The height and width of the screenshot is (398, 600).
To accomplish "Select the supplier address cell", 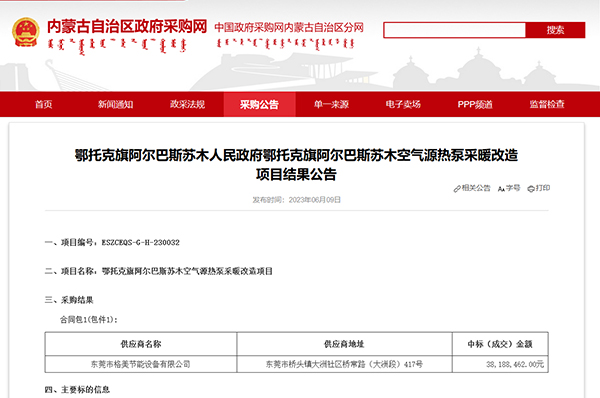I will [x=344, y=364].
